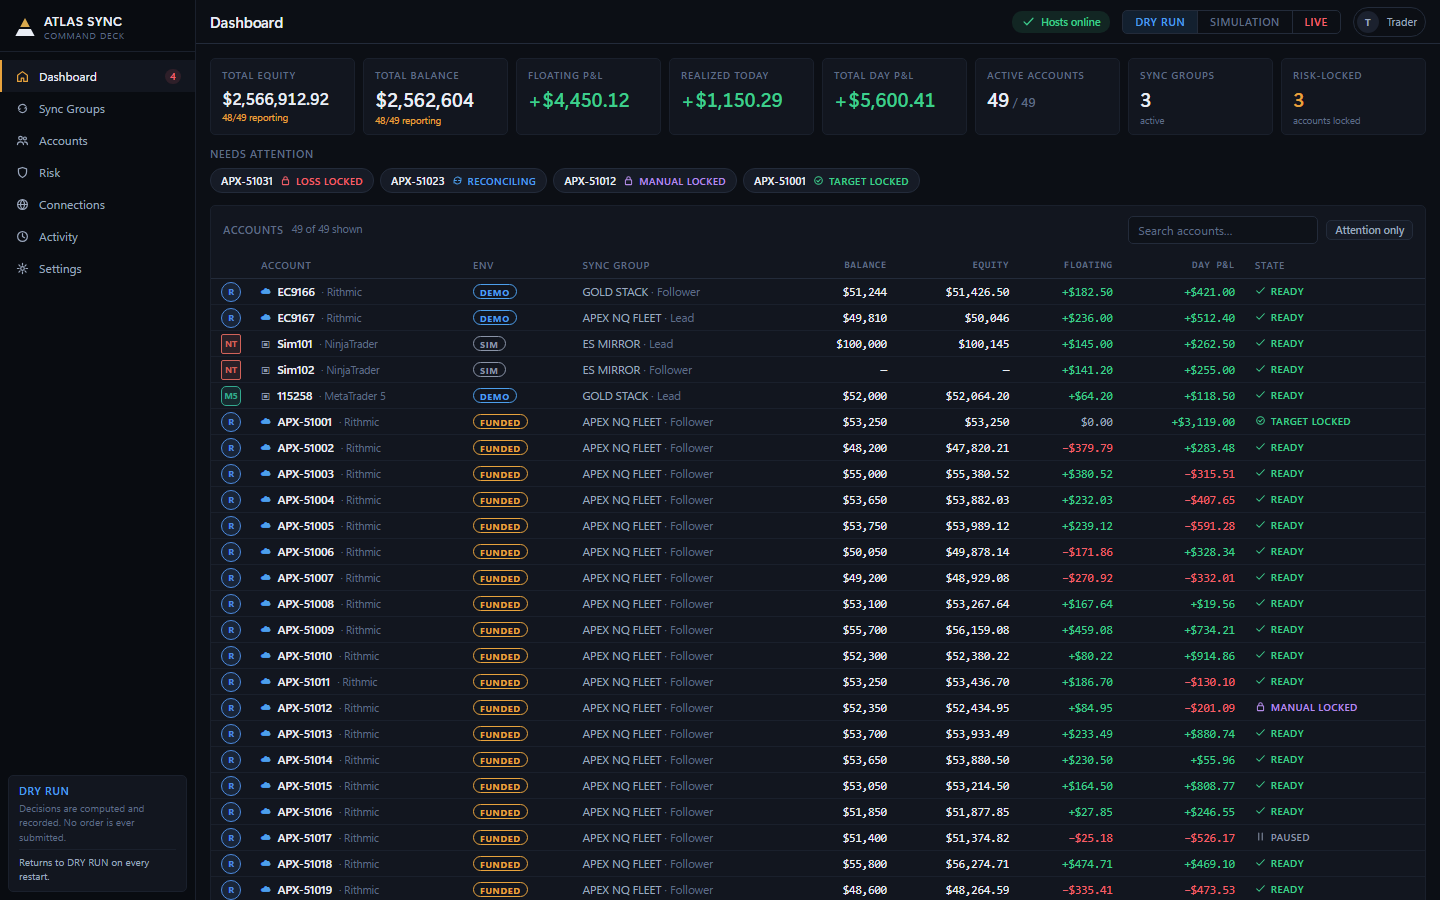Click the Atlas Sync logo icon
Viewport: 1440px width, 900px height.
(x=25, y=27)
